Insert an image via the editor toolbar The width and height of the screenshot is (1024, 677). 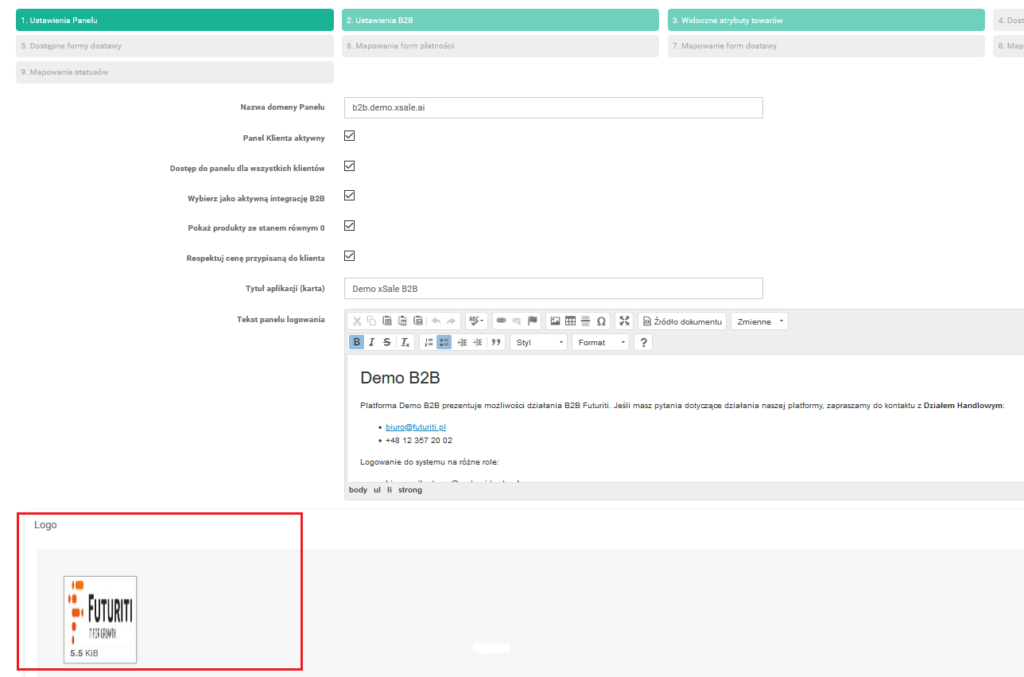pos(555,321)
